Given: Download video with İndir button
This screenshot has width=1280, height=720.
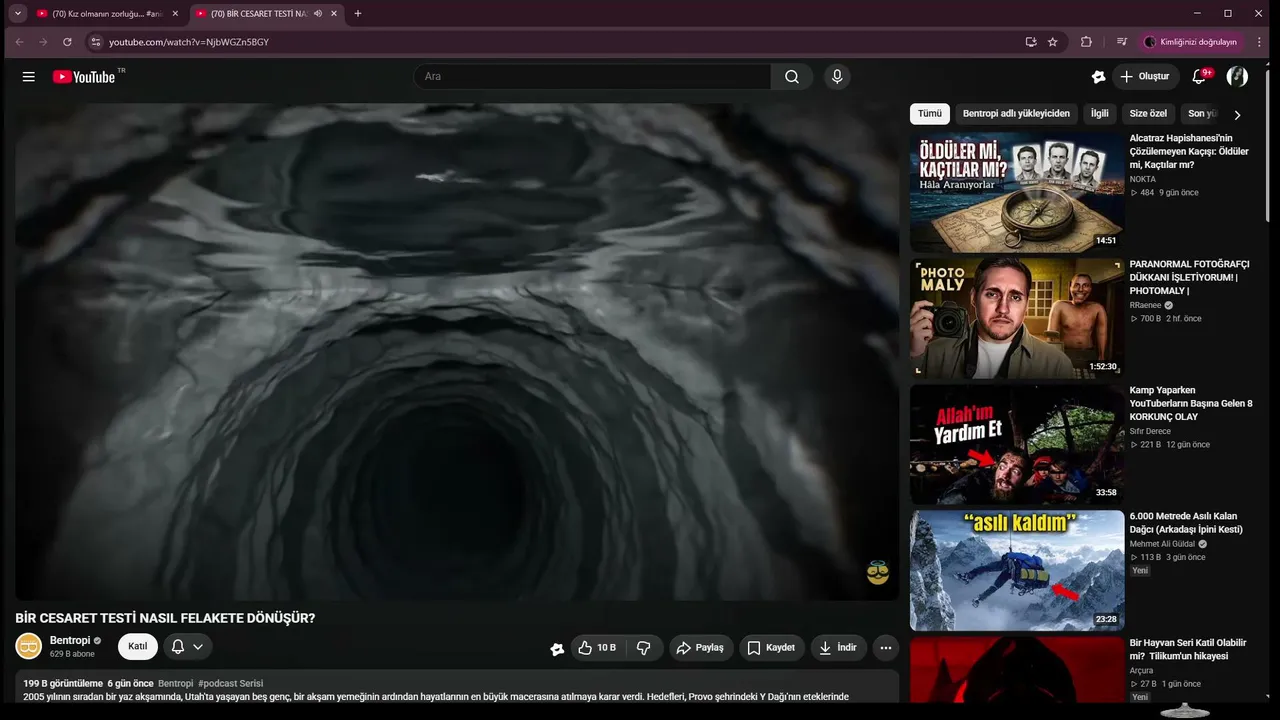Looking at the screenshot, I should point(838,648).
